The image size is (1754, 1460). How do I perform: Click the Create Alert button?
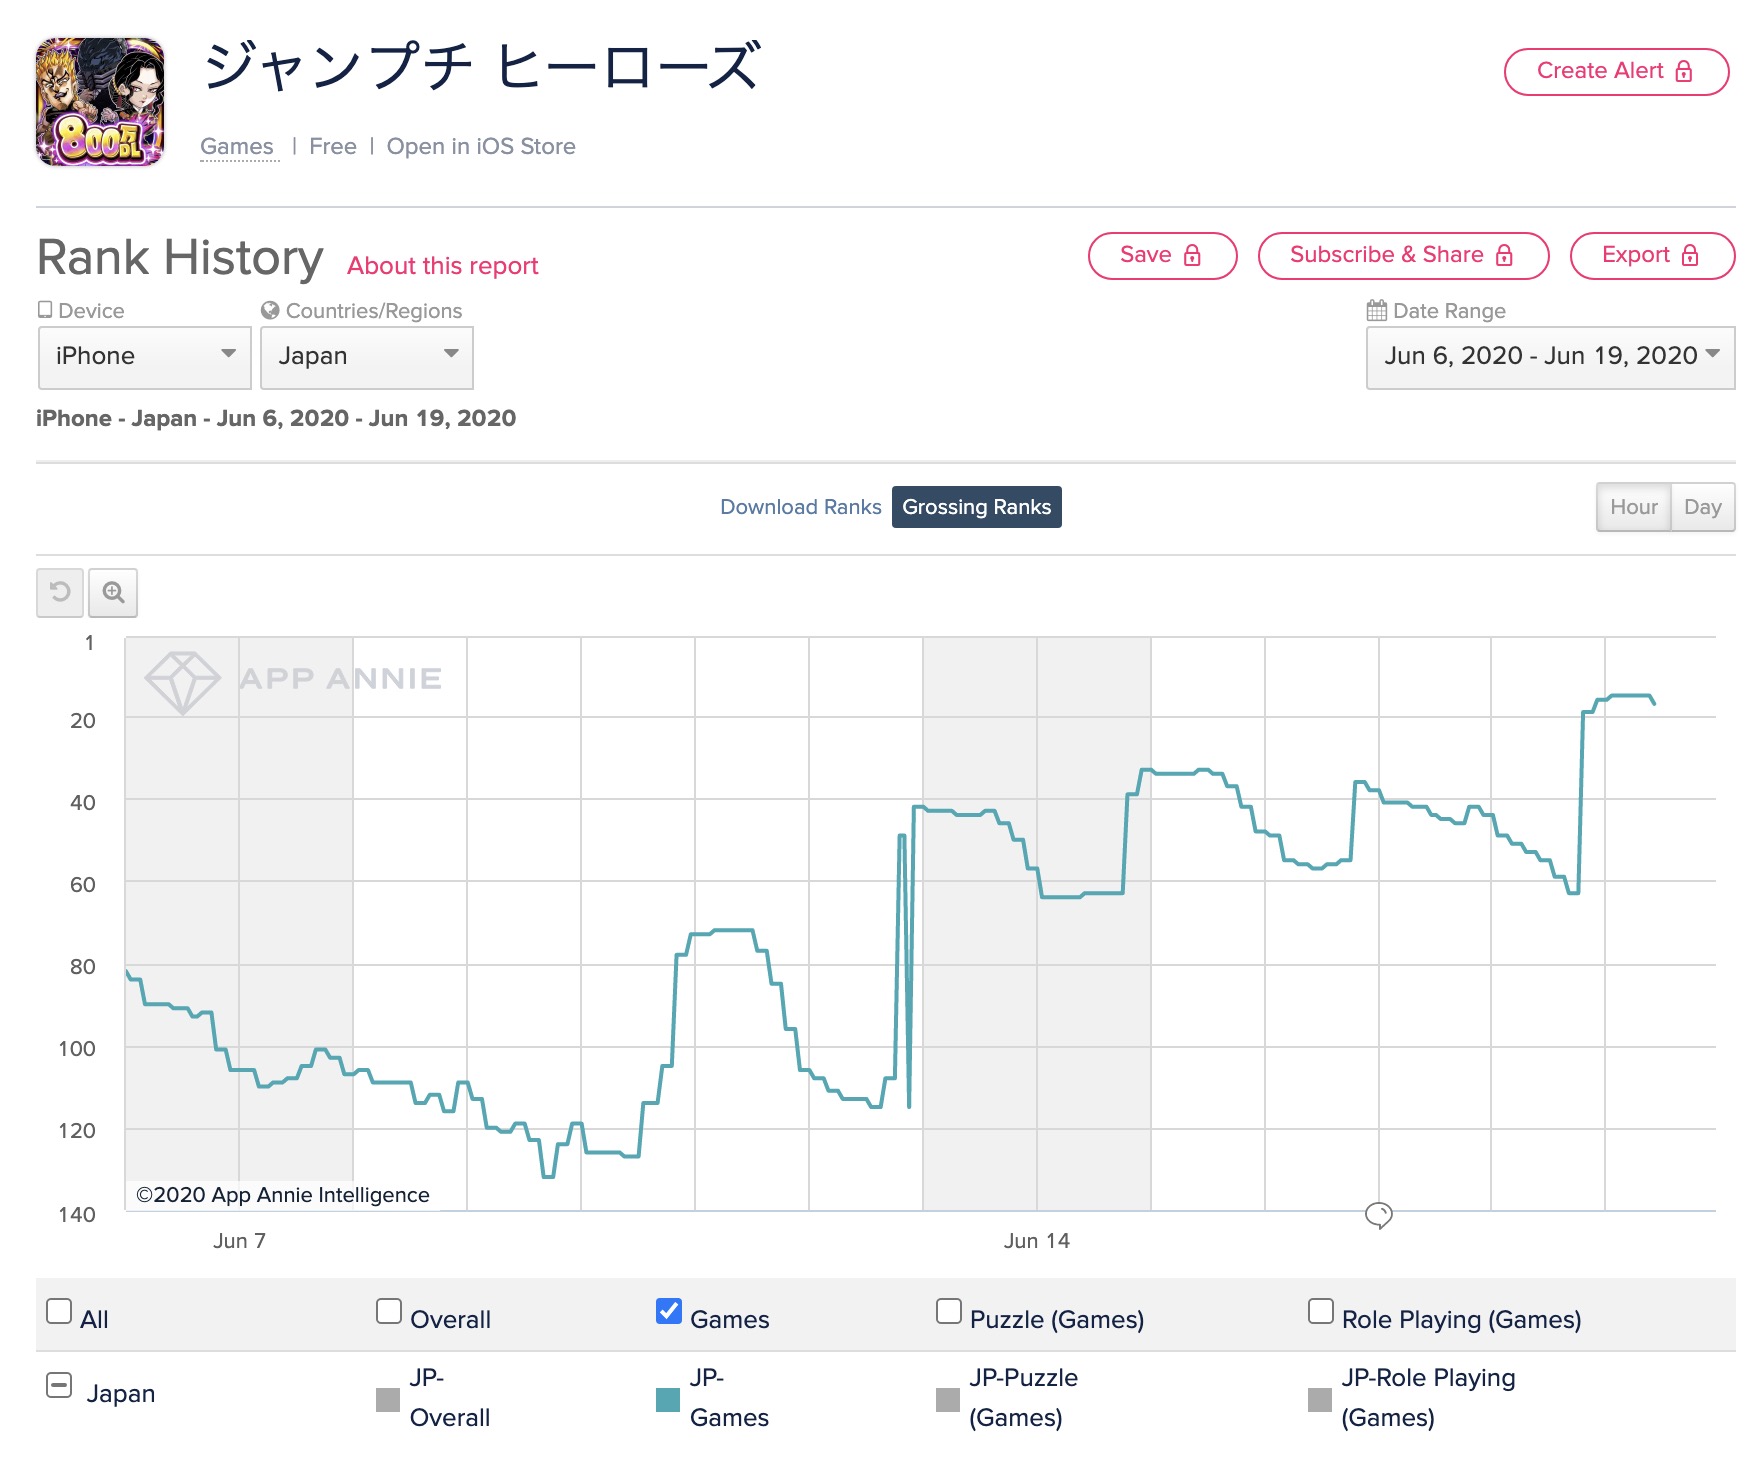[1616, 71]
